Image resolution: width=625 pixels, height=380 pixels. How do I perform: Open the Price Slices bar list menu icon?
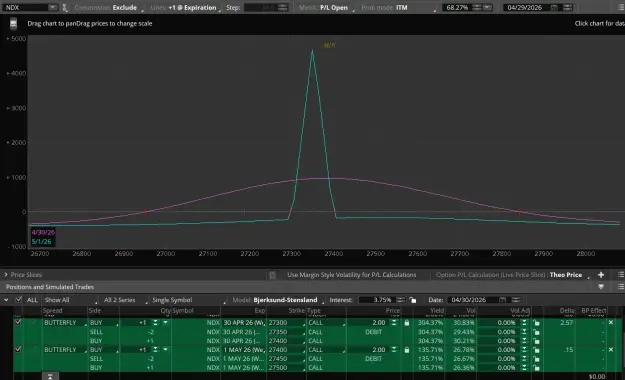click(621, 275)
